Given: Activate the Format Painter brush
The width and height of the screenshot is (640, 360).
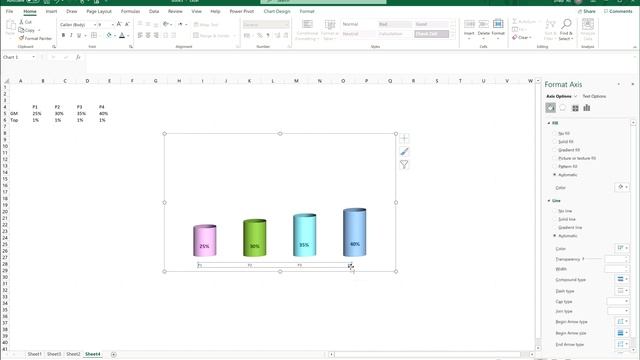Looking at the screenshot, I should click(22, 38).
